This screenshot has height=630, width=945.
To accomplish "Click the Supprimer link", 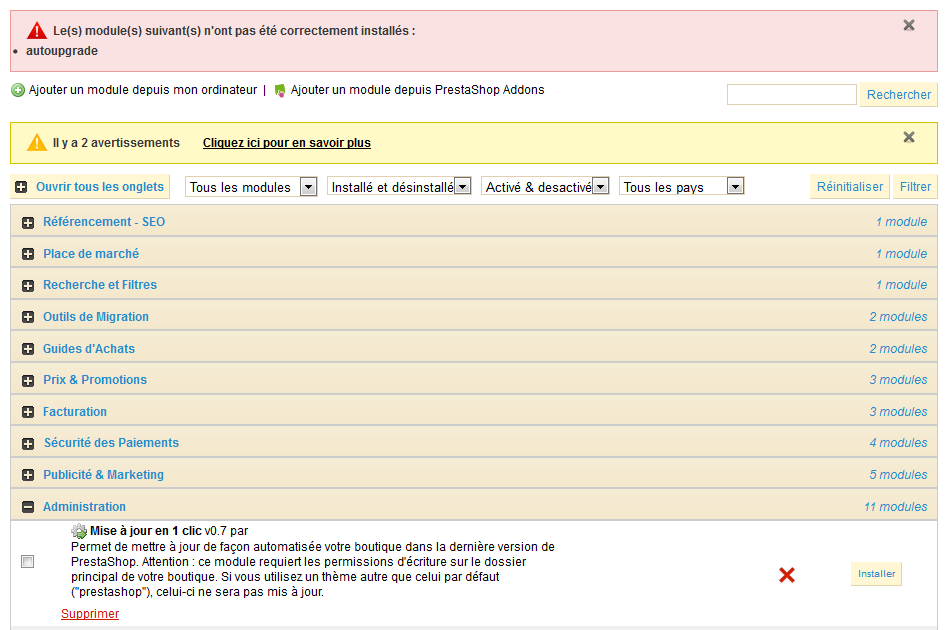I will (90, 614).
